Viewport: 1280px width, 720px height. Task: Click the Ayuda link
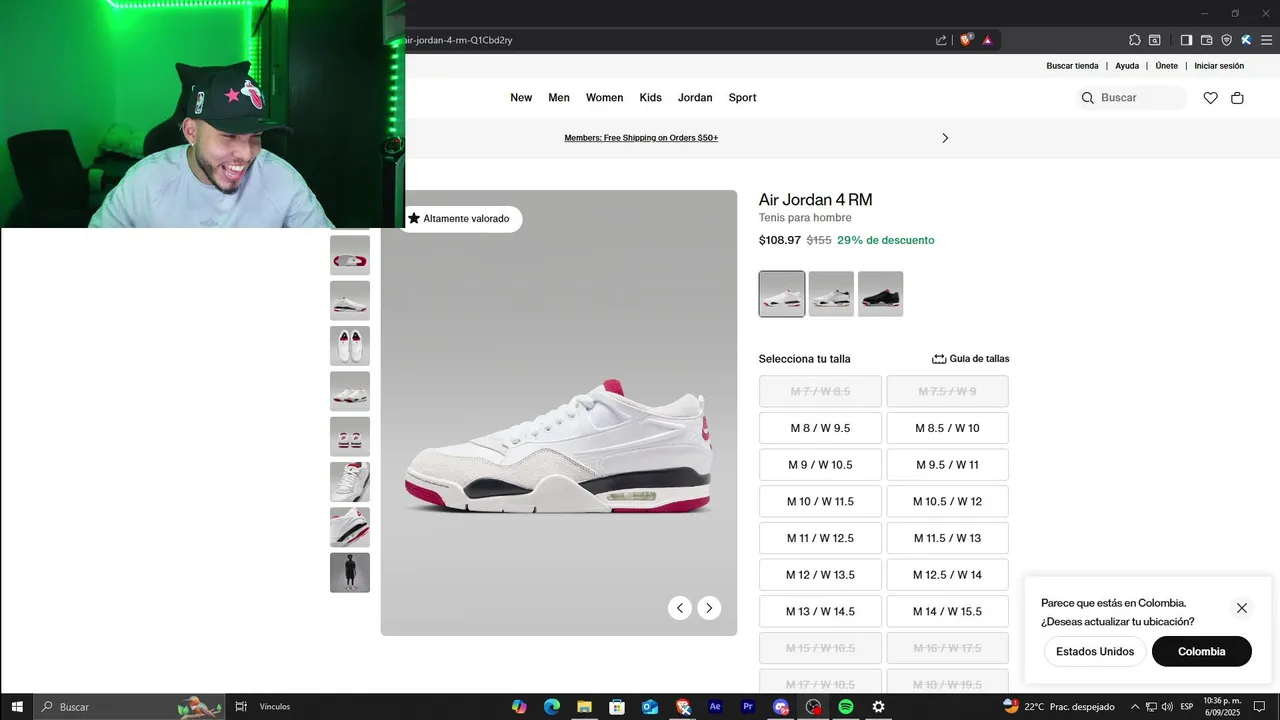pos(1127,66)
